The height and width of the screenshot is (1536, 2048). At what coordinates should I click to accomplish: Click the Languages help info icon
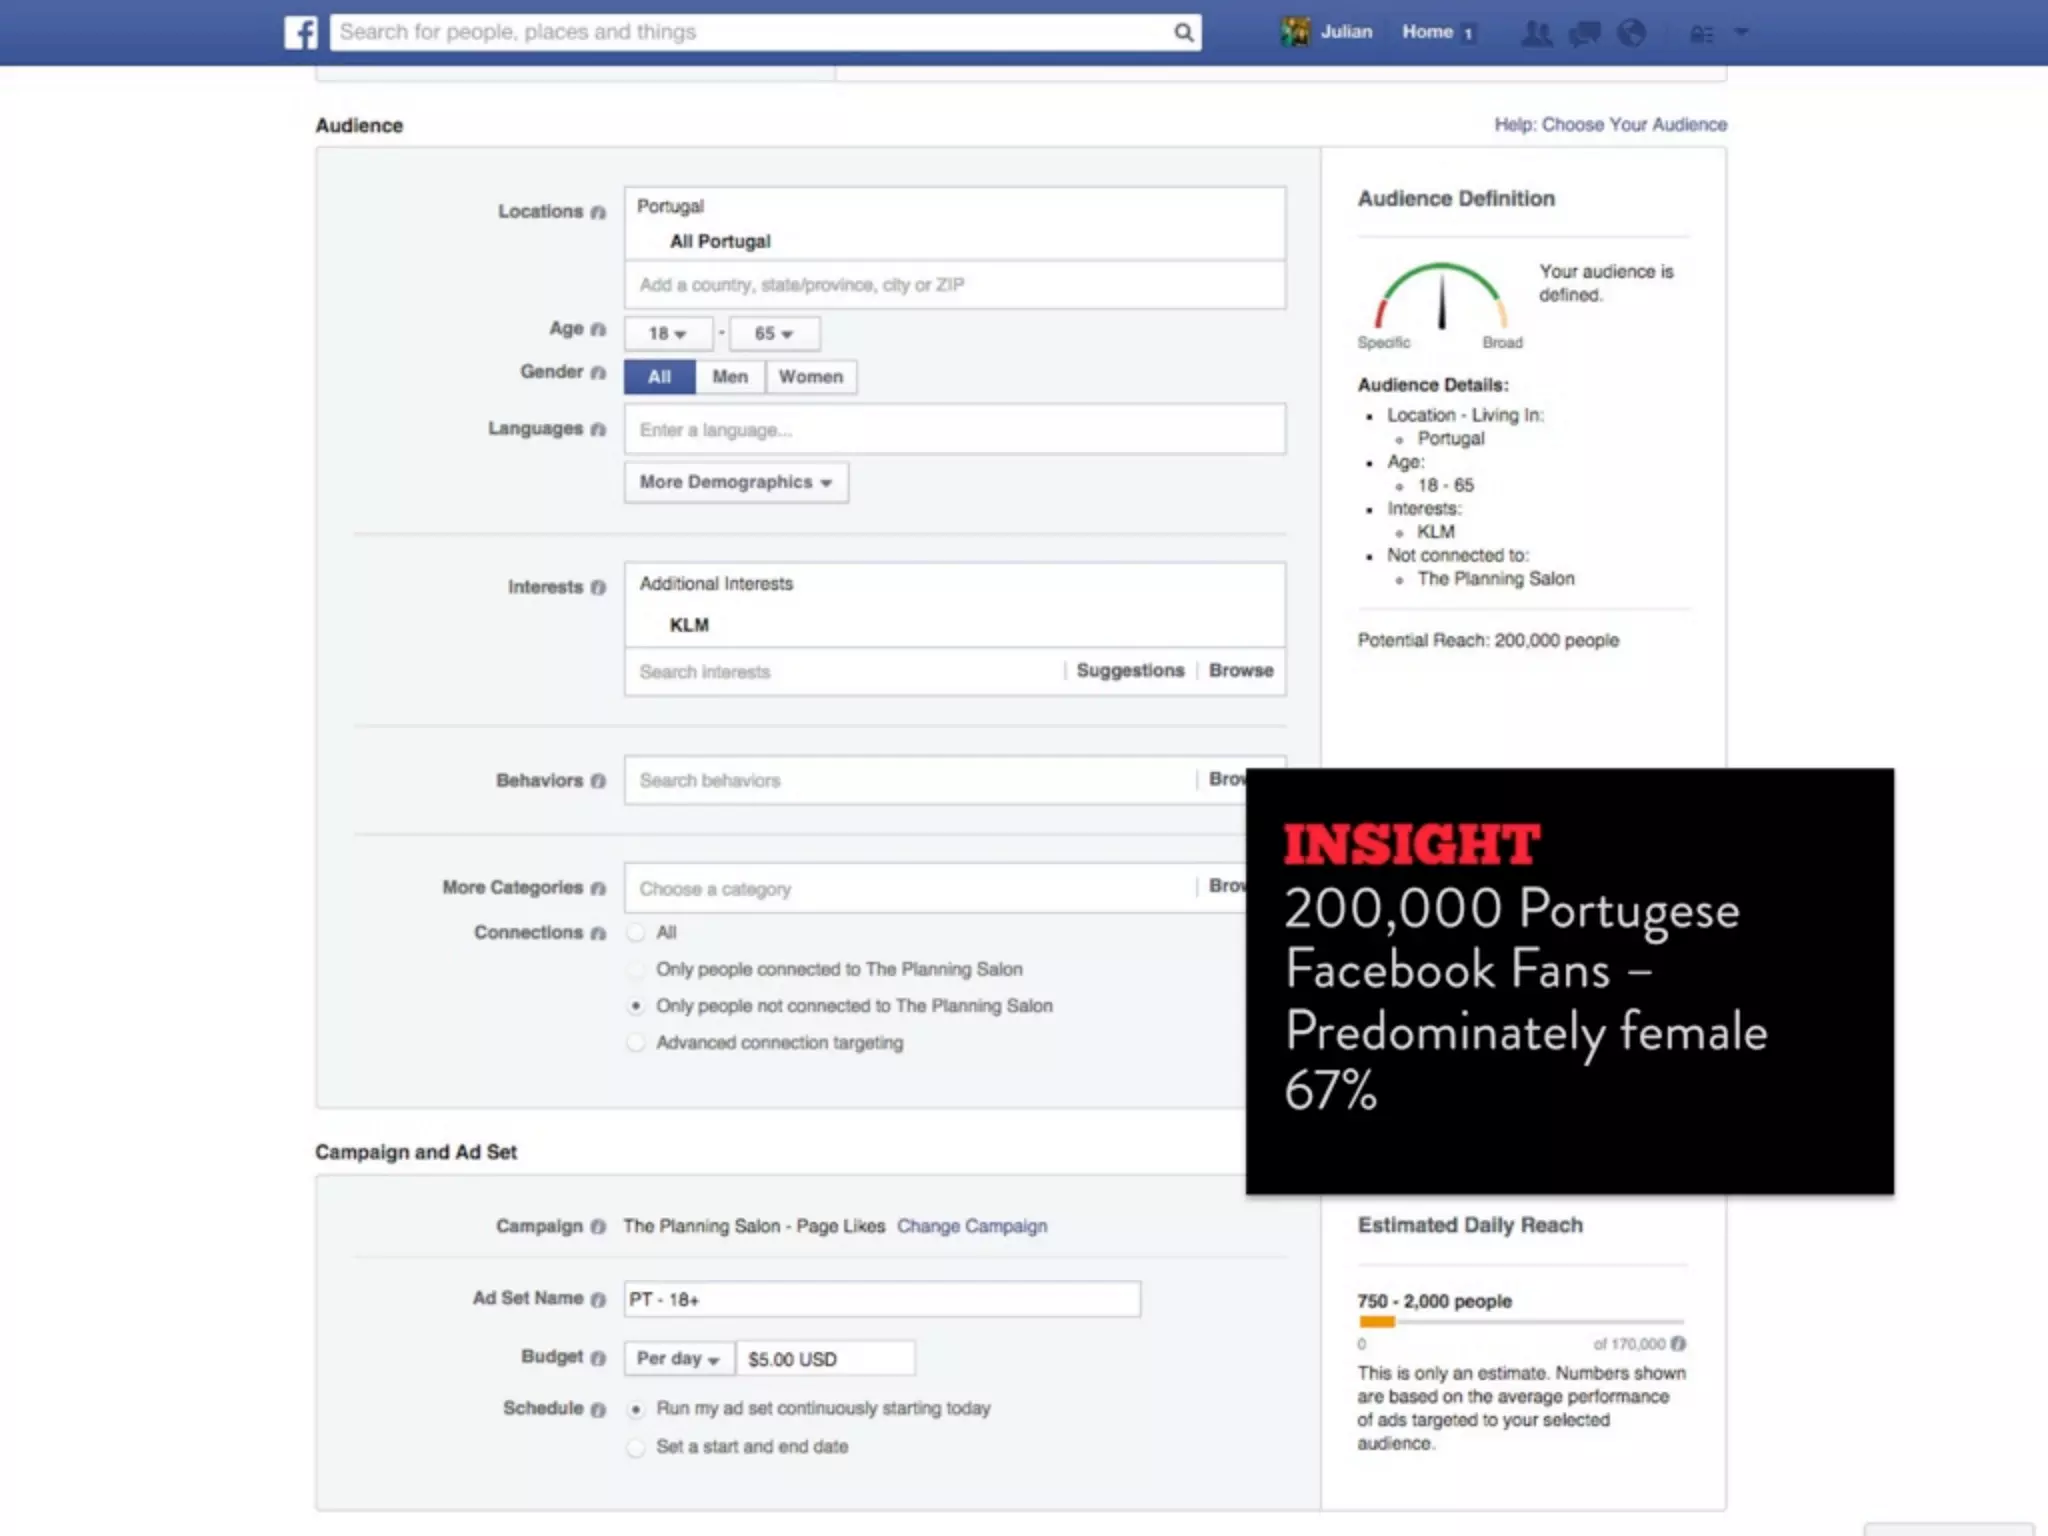click(x=598, y=429)
